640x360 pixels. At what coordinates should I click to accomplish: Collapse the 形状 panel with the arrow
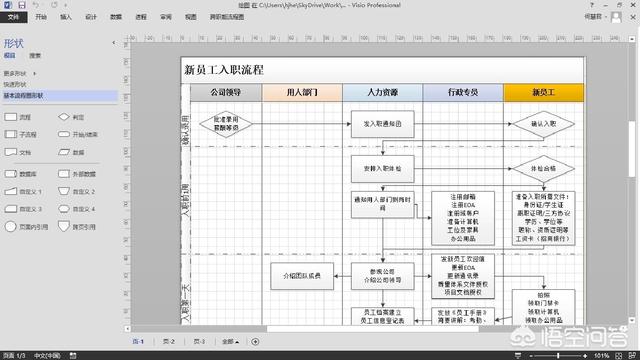click(113, 42)
